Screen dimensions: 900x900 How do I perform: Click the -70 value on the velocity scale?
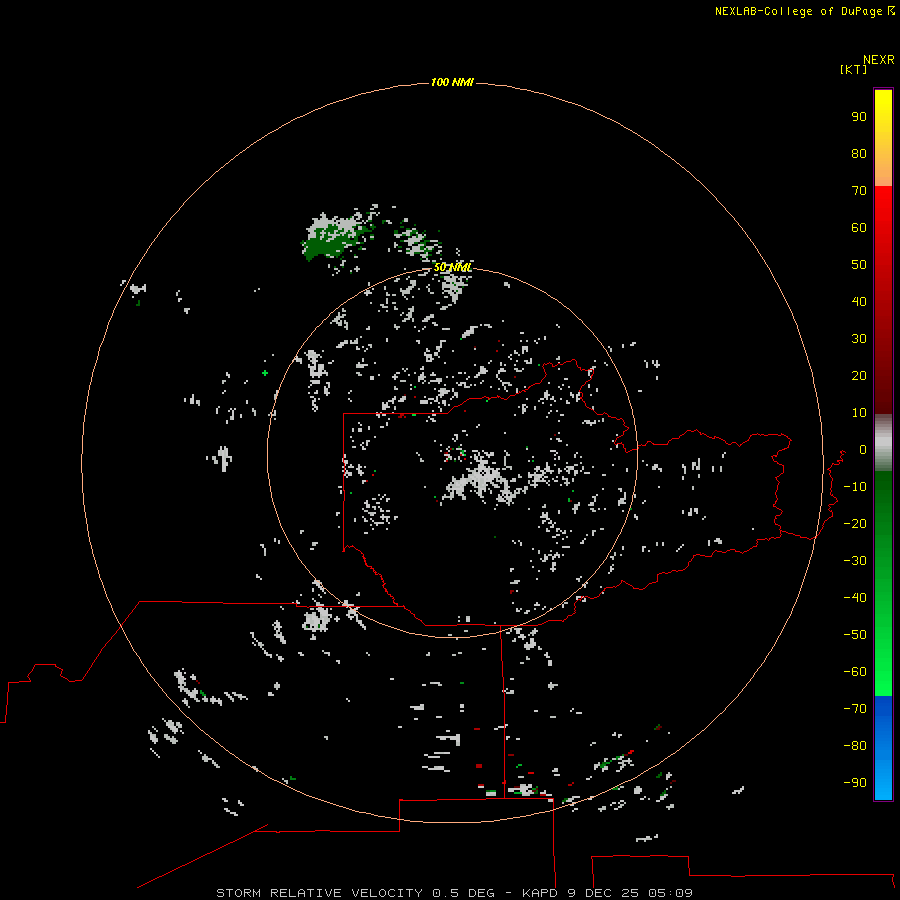855,708
